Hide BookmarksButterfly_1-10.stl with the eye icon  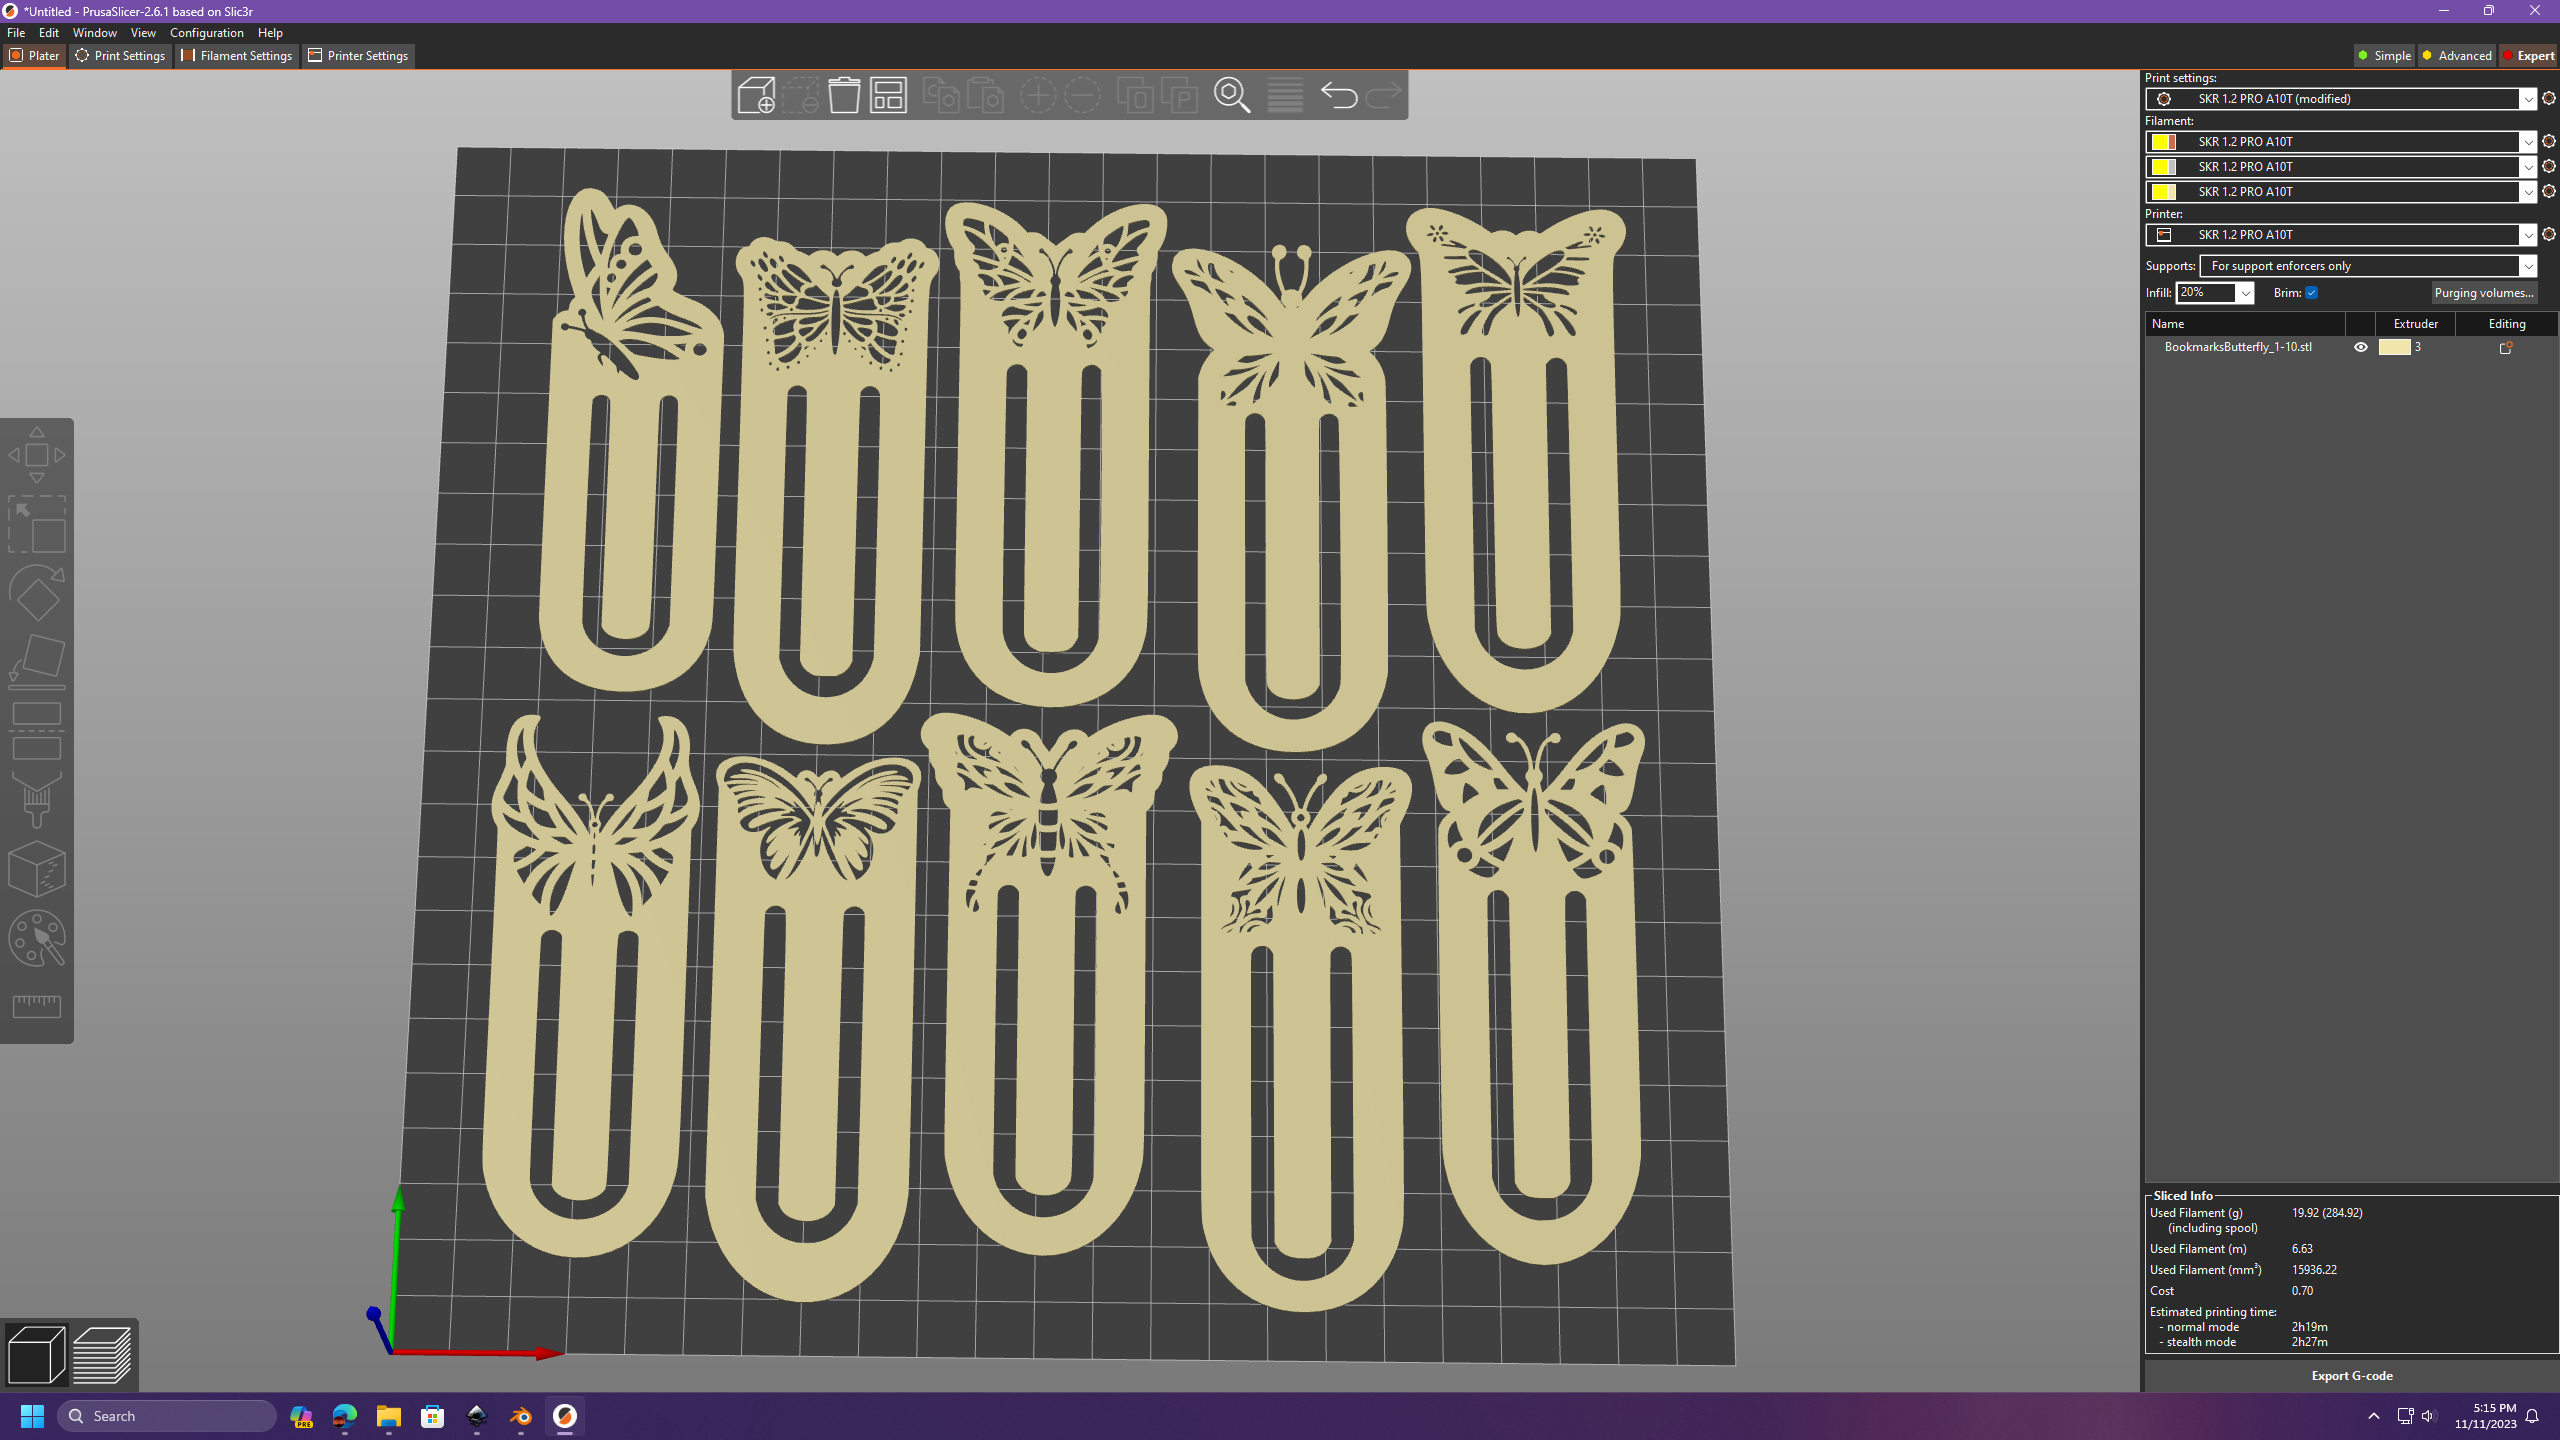(2361, 347)
